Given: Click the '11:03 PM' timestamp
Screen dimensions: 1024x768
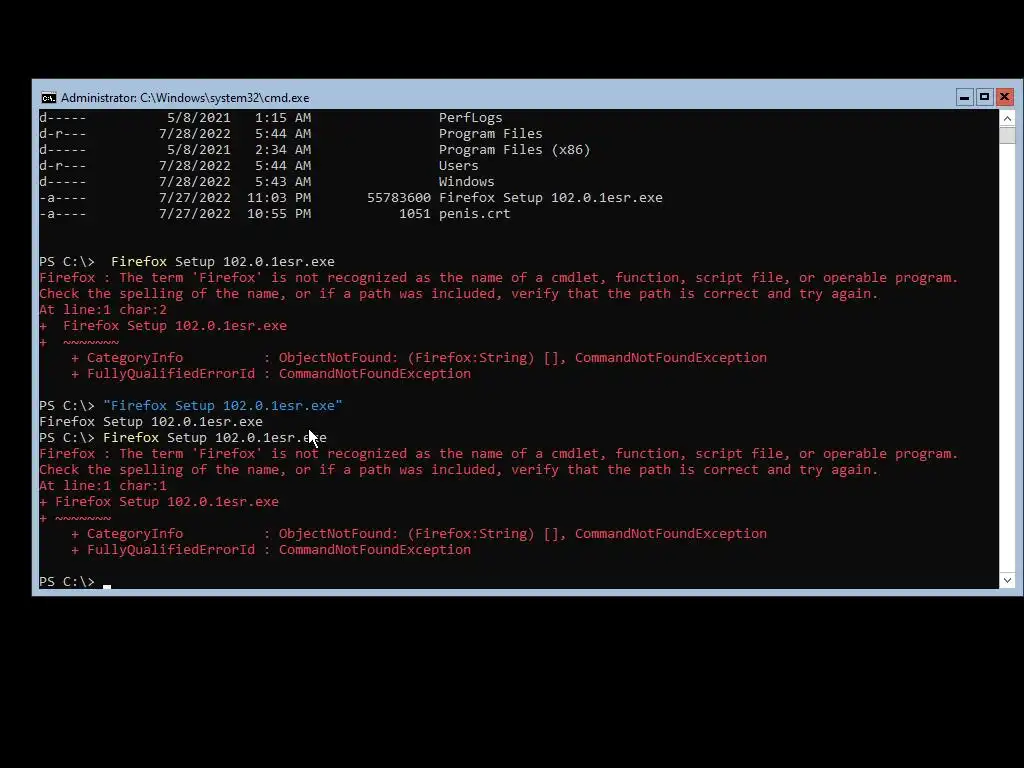Looking at the screenshot, I should [x=279, y=197].
